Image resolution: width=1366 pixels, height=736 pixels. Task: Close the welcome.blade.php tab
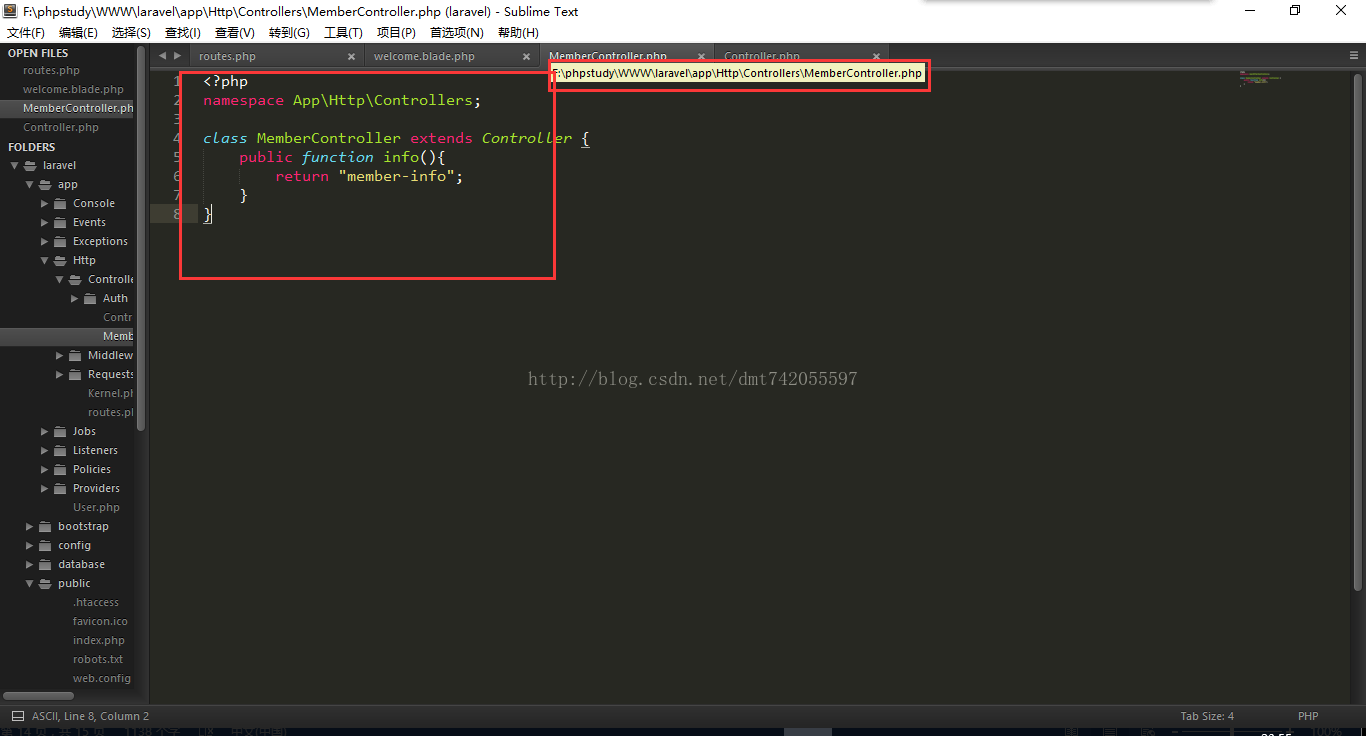click(x=526, y=57)
